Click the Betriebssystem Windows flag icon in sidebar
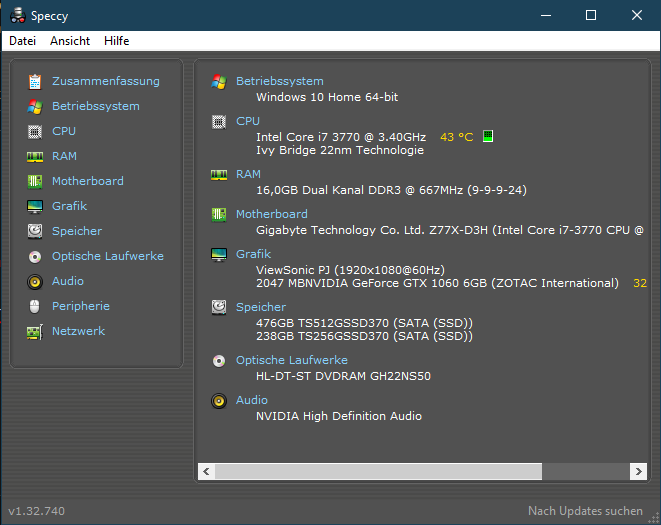661x525 pixels. coord(35,106)
